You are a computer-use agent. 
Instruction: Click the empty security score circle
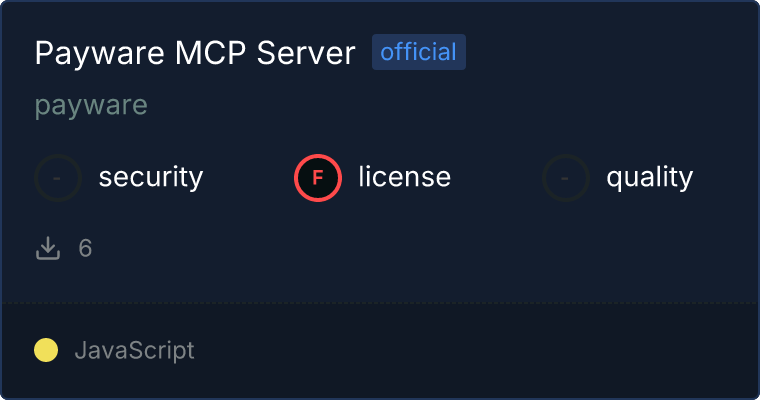coord(58,178)
